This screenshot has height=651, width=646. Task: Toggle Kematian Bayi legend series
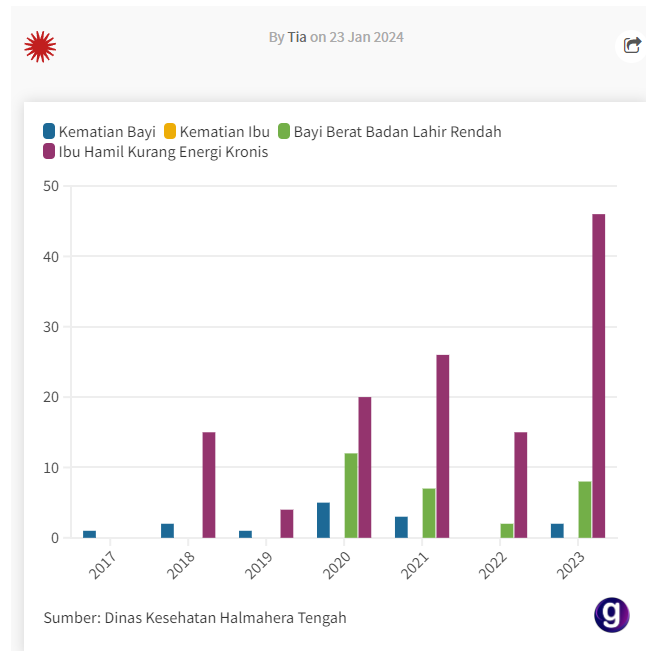[107, 132]
